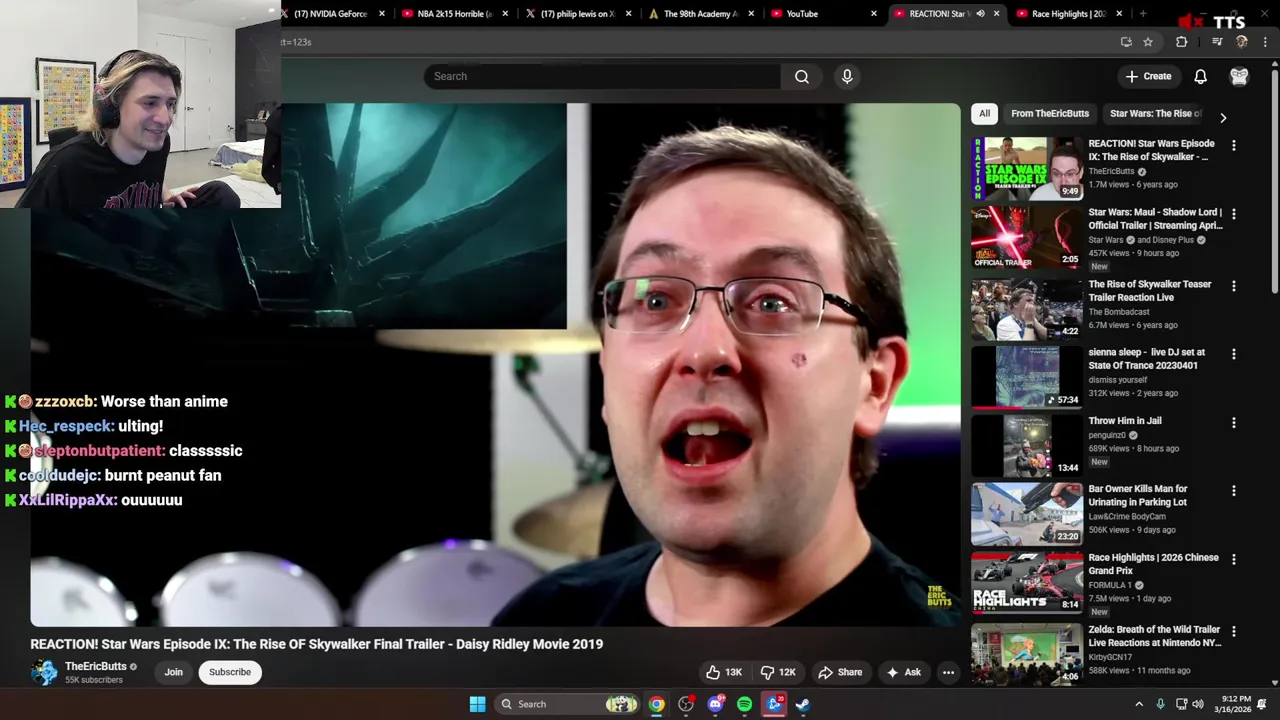Open Chrome media control icon
This screenshot has height=720, width=1280.
[x=1217, y=42]
